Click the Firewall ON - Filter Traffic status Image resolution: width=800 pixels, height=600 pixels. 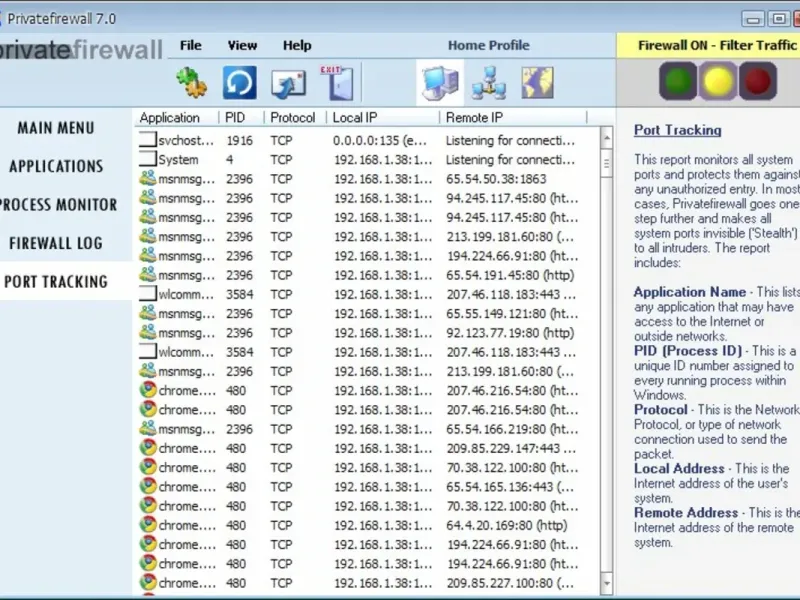(717, 45)
